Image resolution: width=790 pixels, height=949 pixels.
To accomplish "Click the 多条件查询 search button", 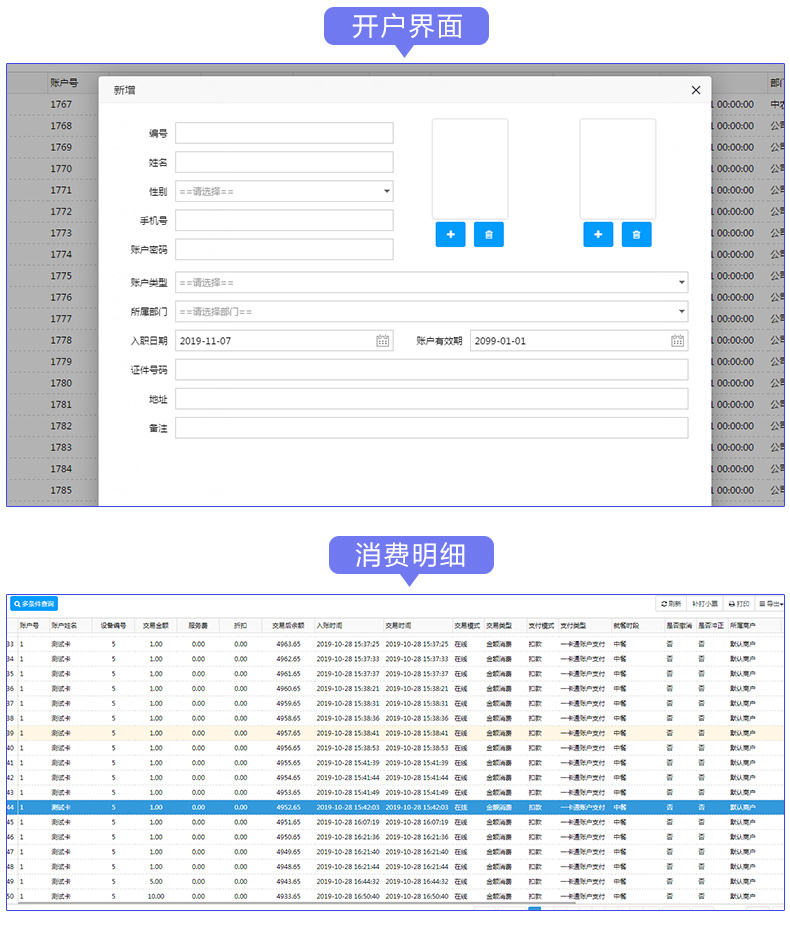I will [34, 604].
